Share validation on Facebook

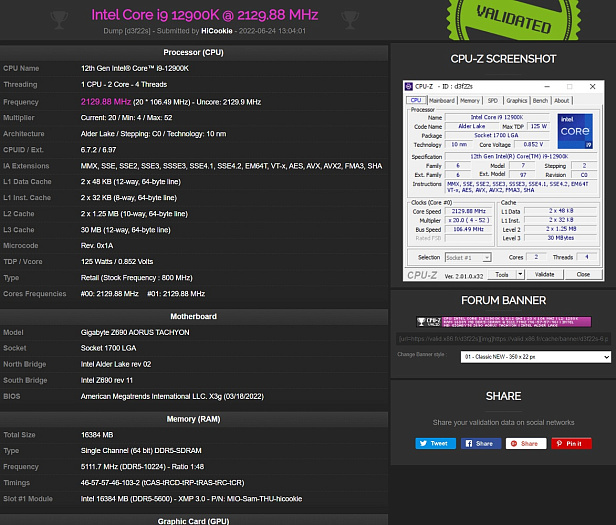(x=481, y=443)
